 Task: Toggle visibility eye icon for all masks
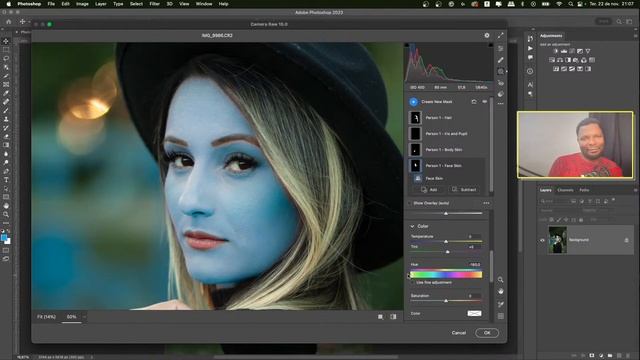[484, 102]
